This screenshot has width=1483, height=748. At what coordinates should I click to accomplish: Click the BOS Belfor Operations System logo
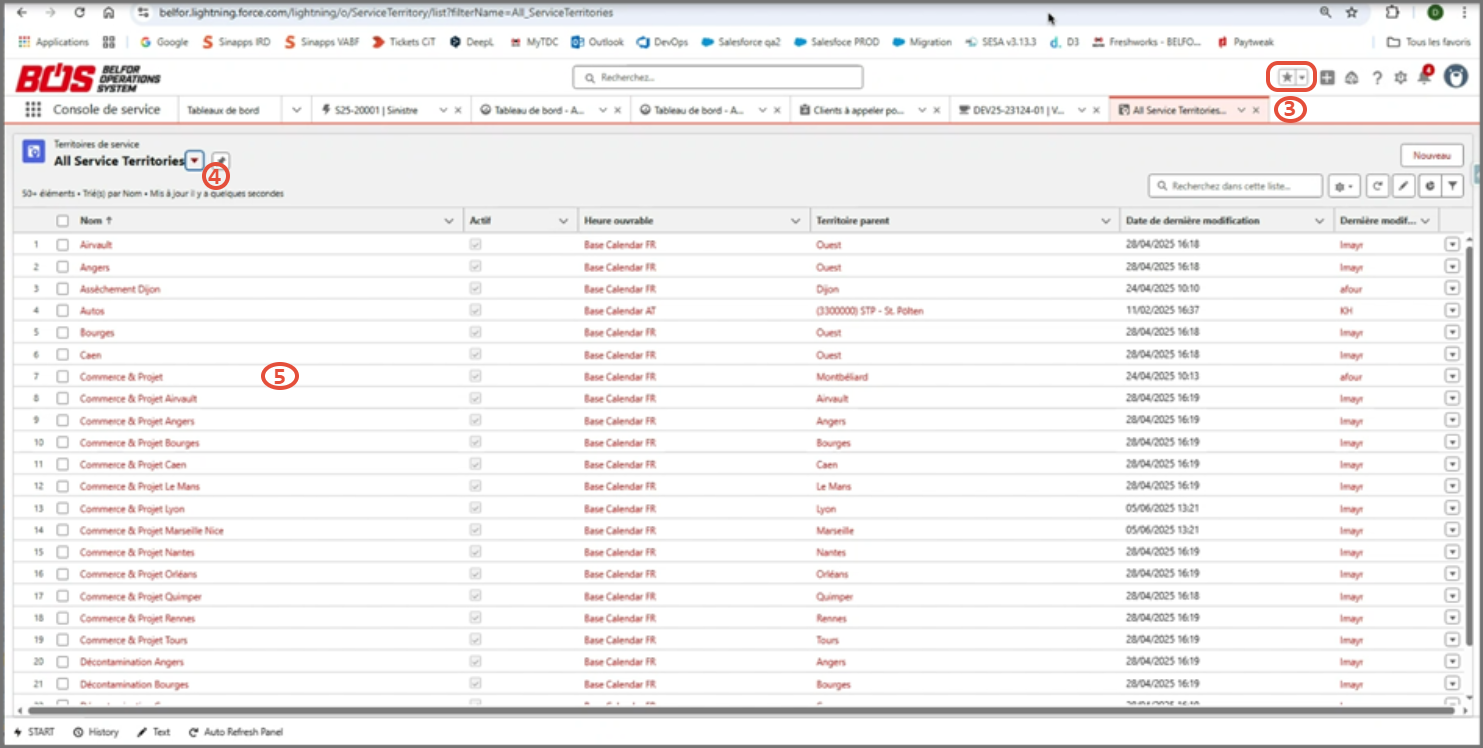point(88,78)
